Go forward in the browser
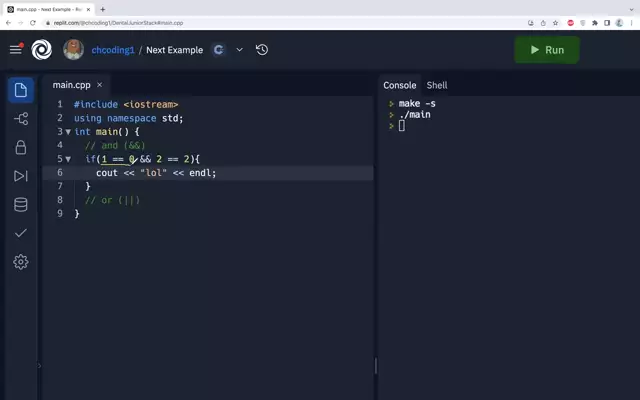Viewport: 640px width, 400px height. (x=20, y=23)
